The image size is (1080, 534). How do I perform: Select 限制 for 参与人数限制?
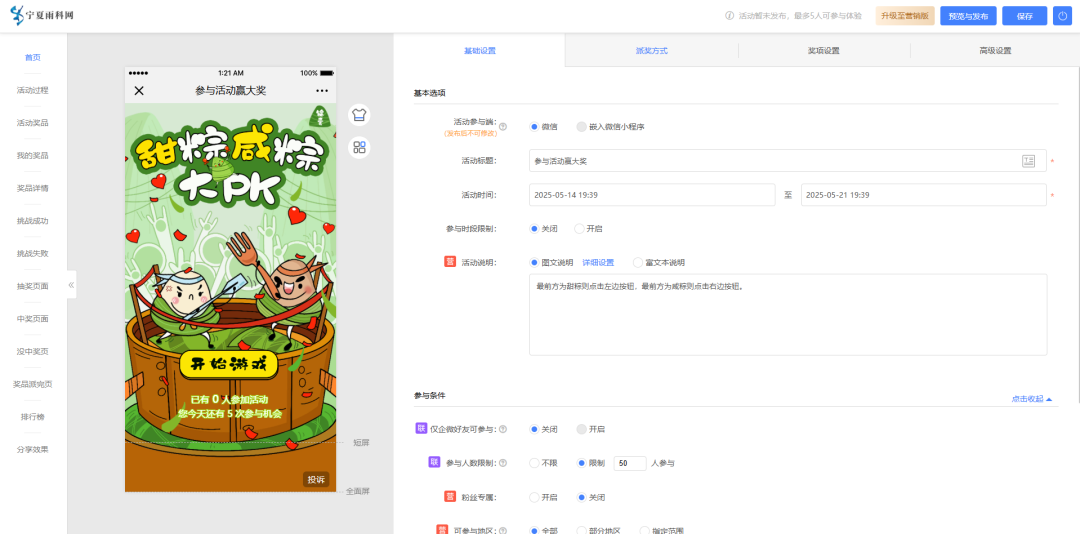point(581,463)
